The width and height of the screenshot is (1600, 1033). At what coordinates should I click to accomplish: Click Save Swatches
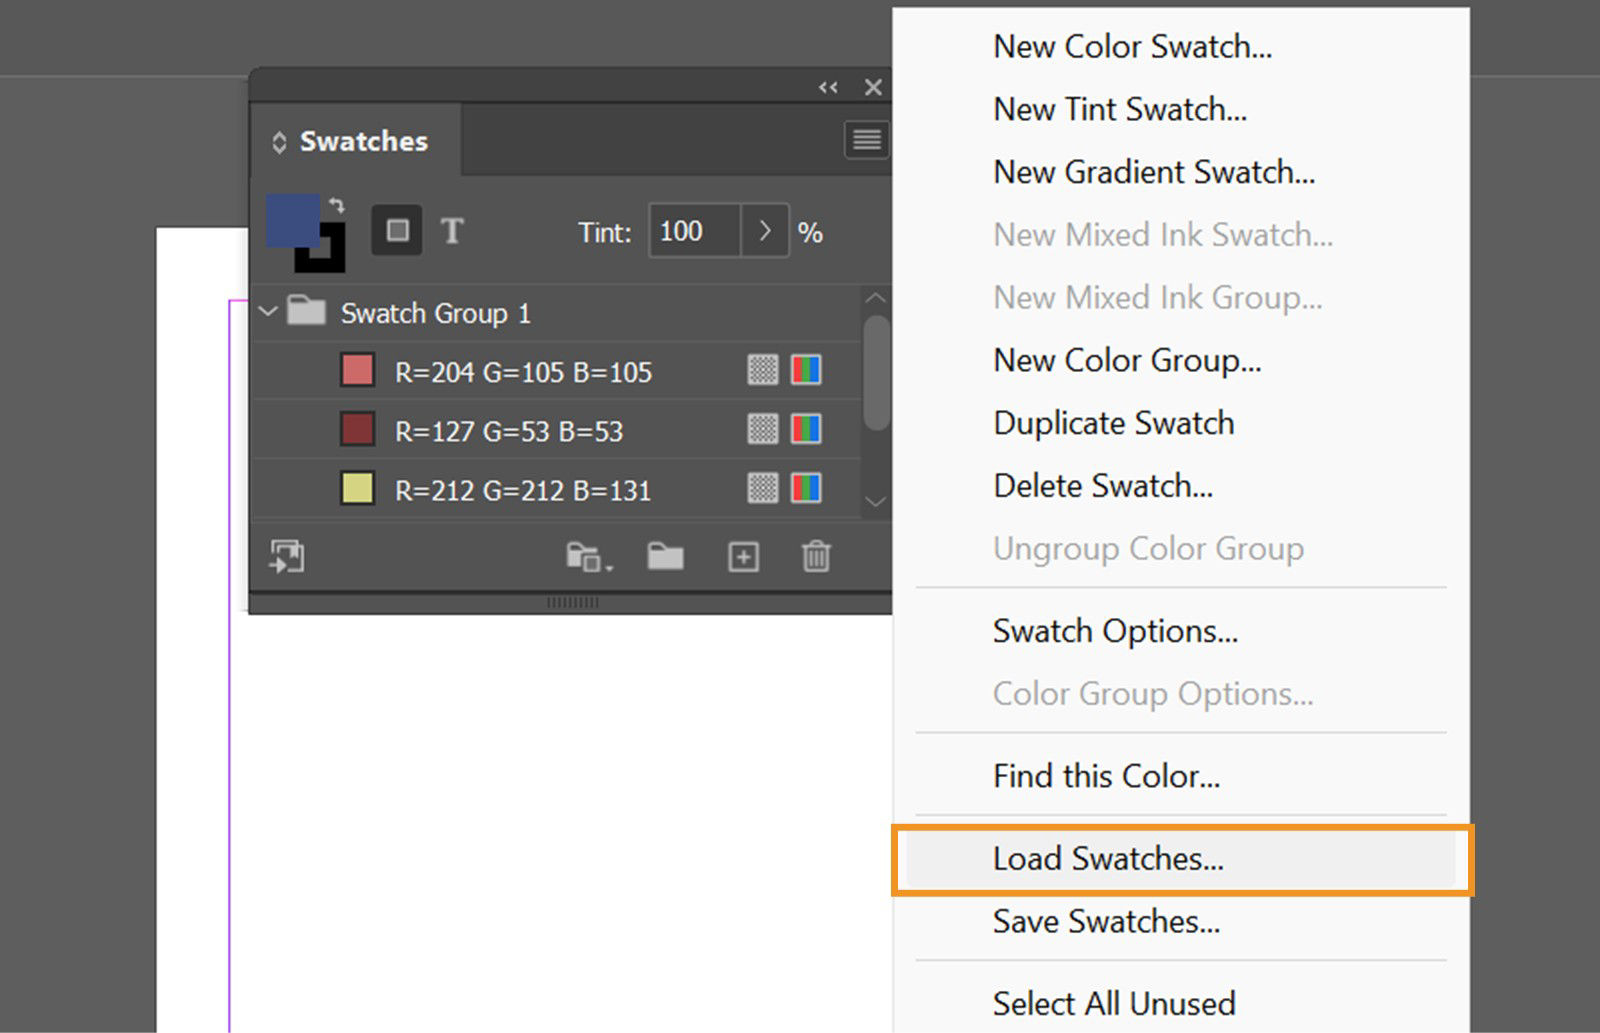pos(1105,921)
